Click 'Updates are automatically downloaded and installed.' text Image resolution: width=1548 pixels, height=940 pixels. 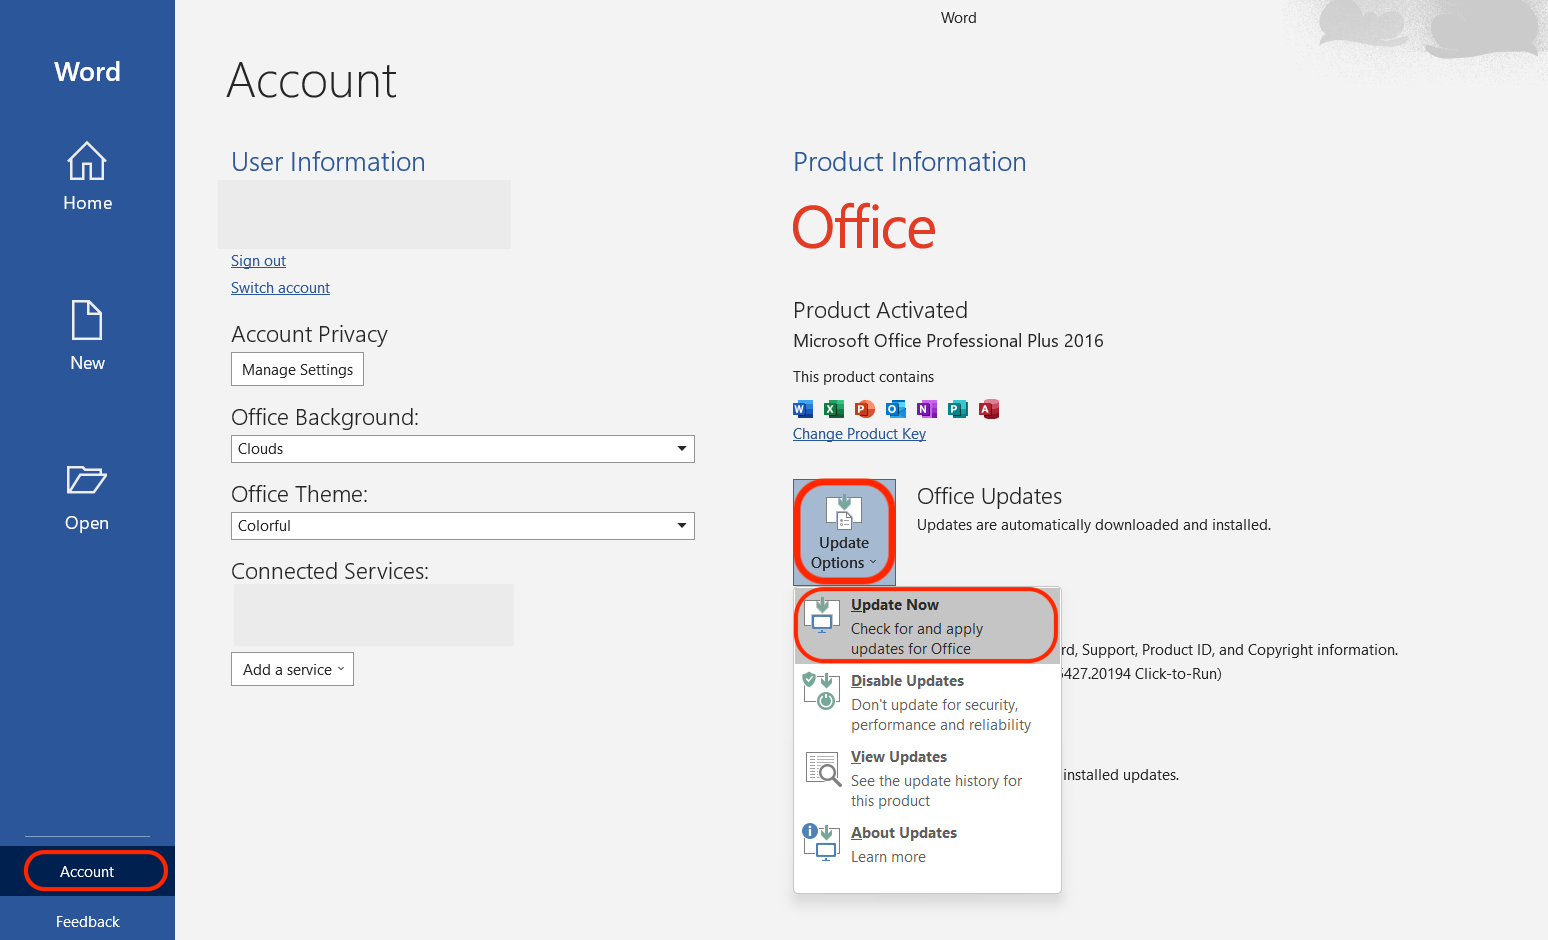1094,525
